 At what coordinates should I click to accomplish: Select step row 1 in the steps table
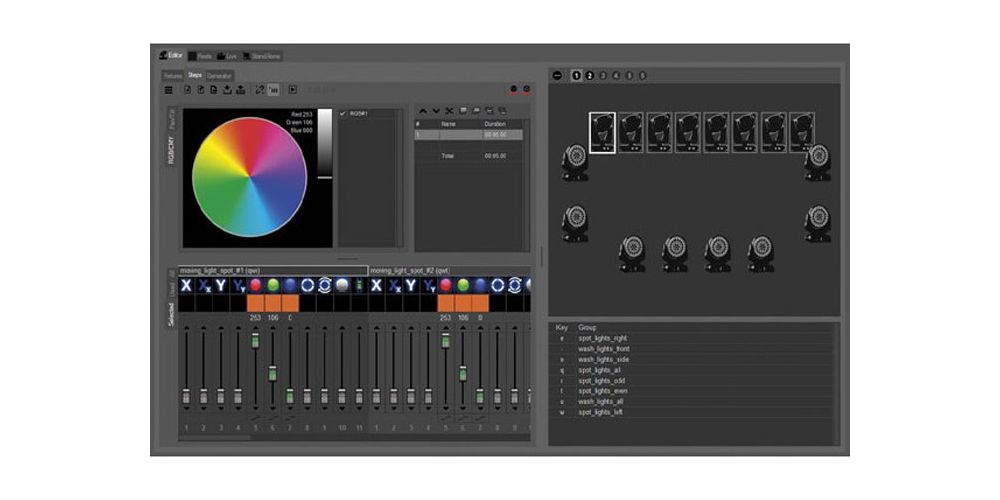coord(469,135)
